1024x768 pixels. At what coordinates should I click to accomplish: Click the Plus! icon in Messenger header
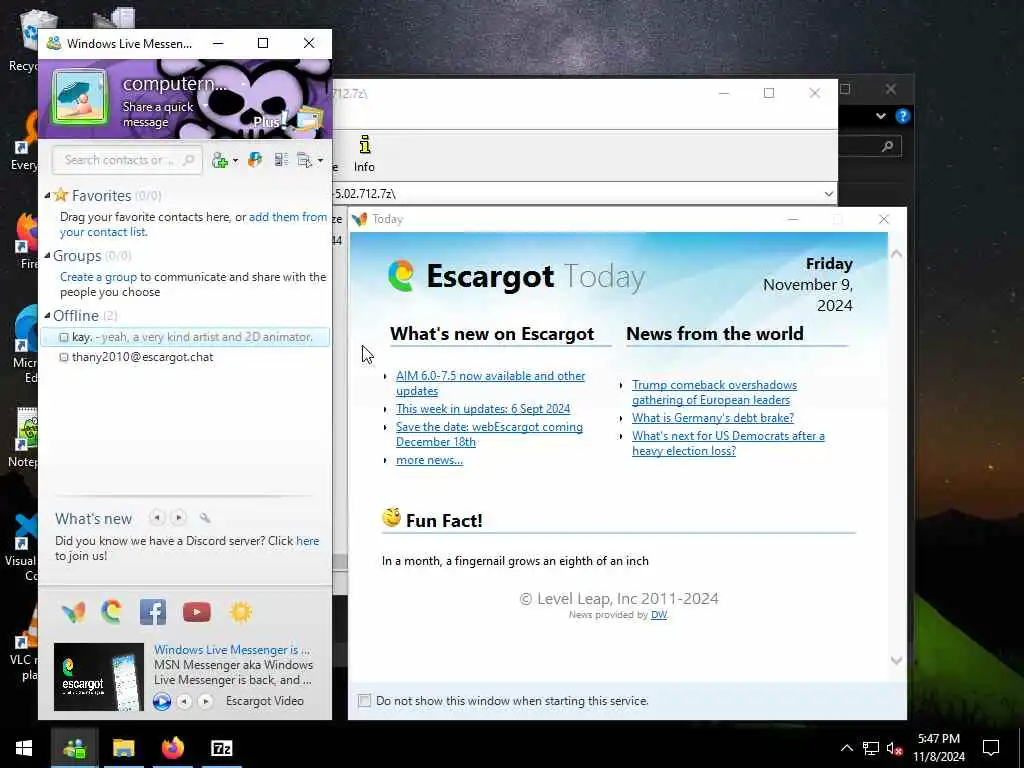[270, 121]
